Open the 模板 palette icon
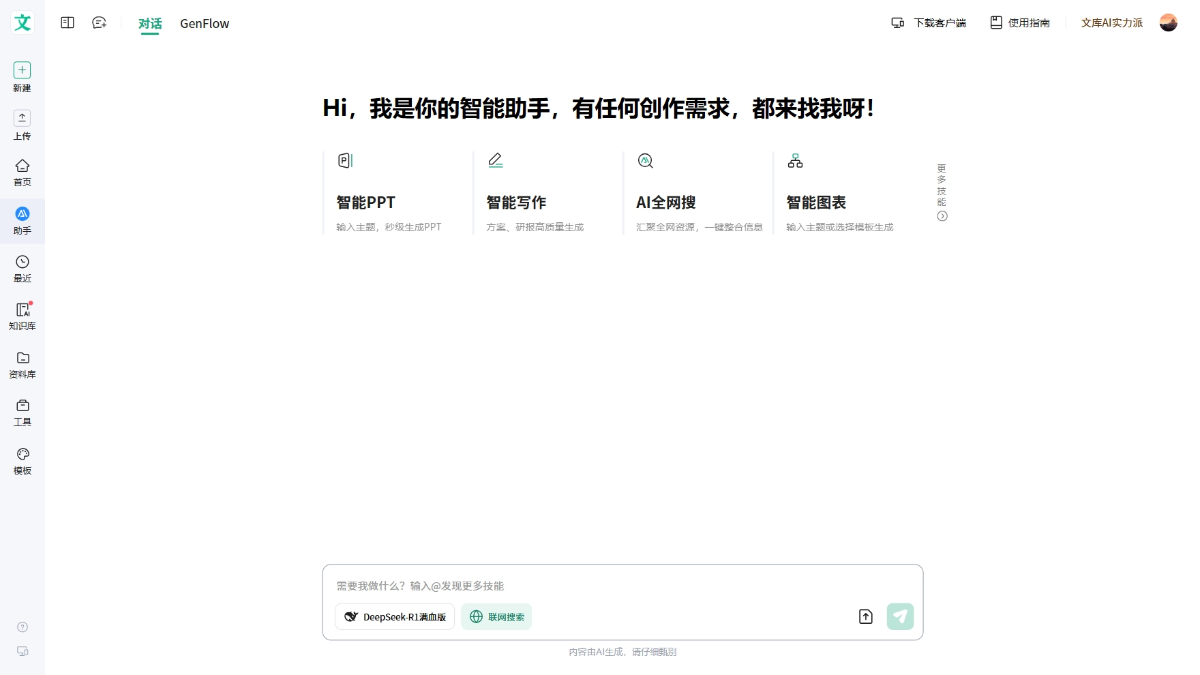Image resolution: width=1200 pixels, height=675 pixels. 22,454
